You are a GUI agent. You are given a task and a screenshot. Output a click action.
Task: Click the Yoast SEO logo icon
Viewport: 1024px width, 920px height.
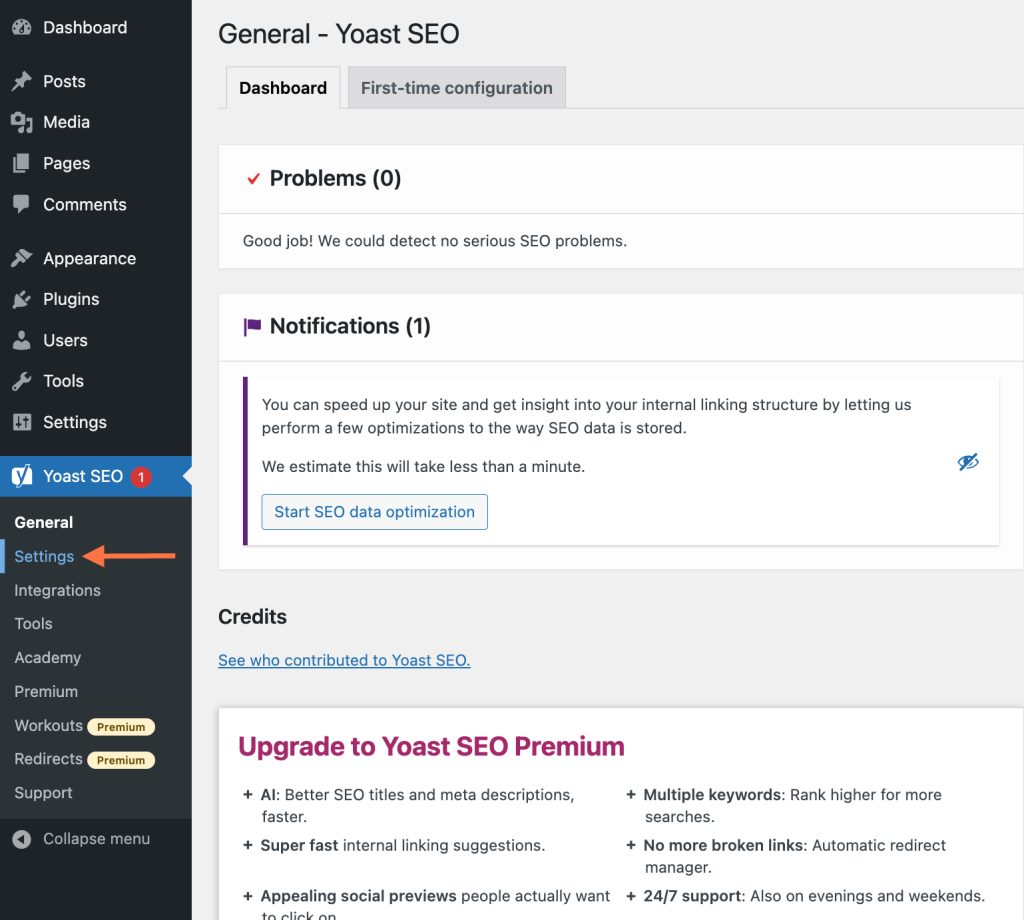tap(22, 476)
